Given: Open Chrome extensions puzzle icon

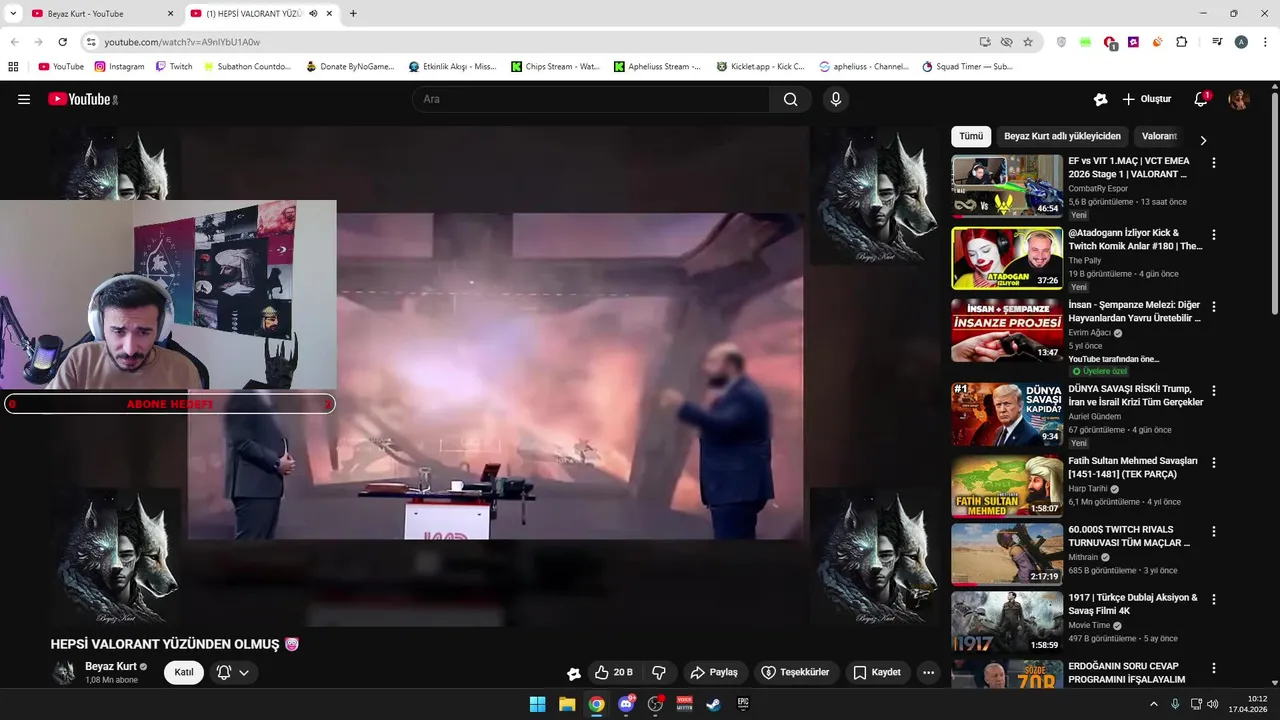Looking at the screenshot, I should click(x=1181, y=42).
